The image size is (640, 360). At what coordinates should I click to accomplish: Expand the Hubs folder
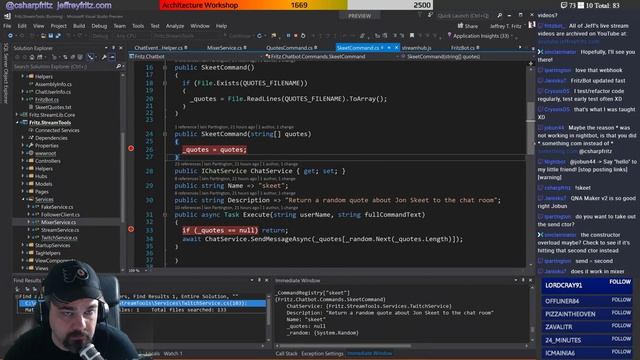click(x=23, y=176)
